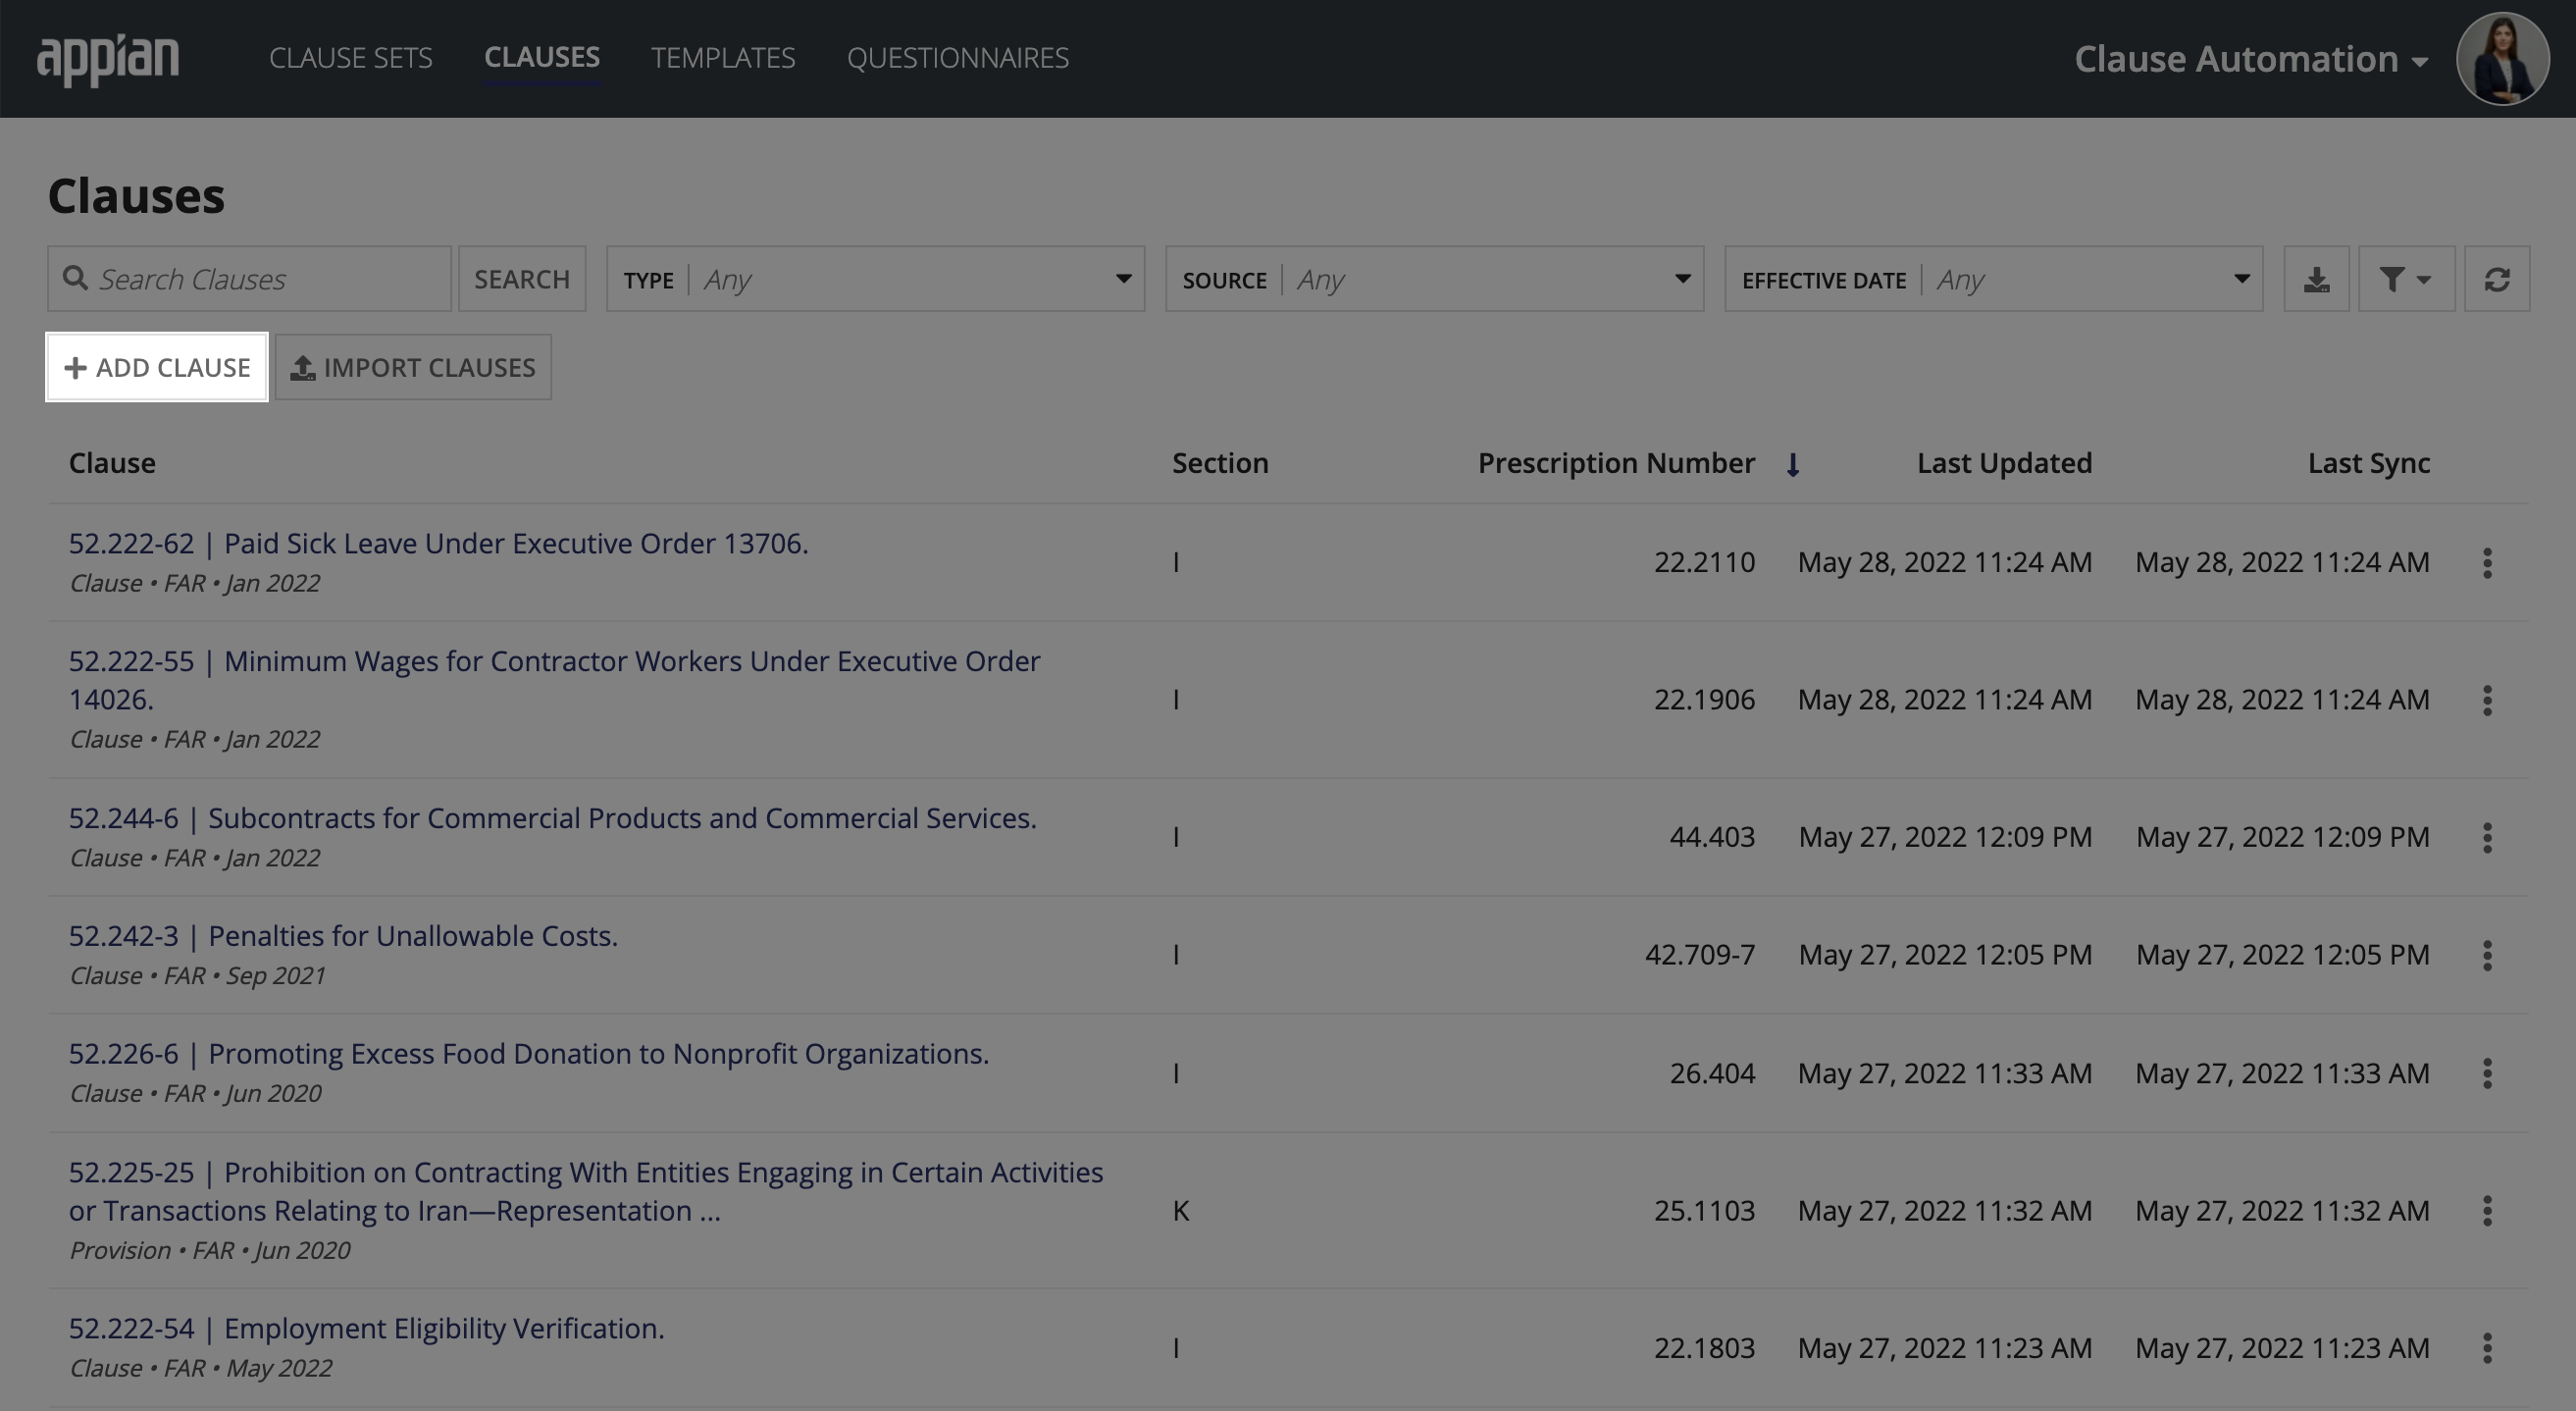Open row menu for Promoting Excess Food Donation

pos(2487,1074)
